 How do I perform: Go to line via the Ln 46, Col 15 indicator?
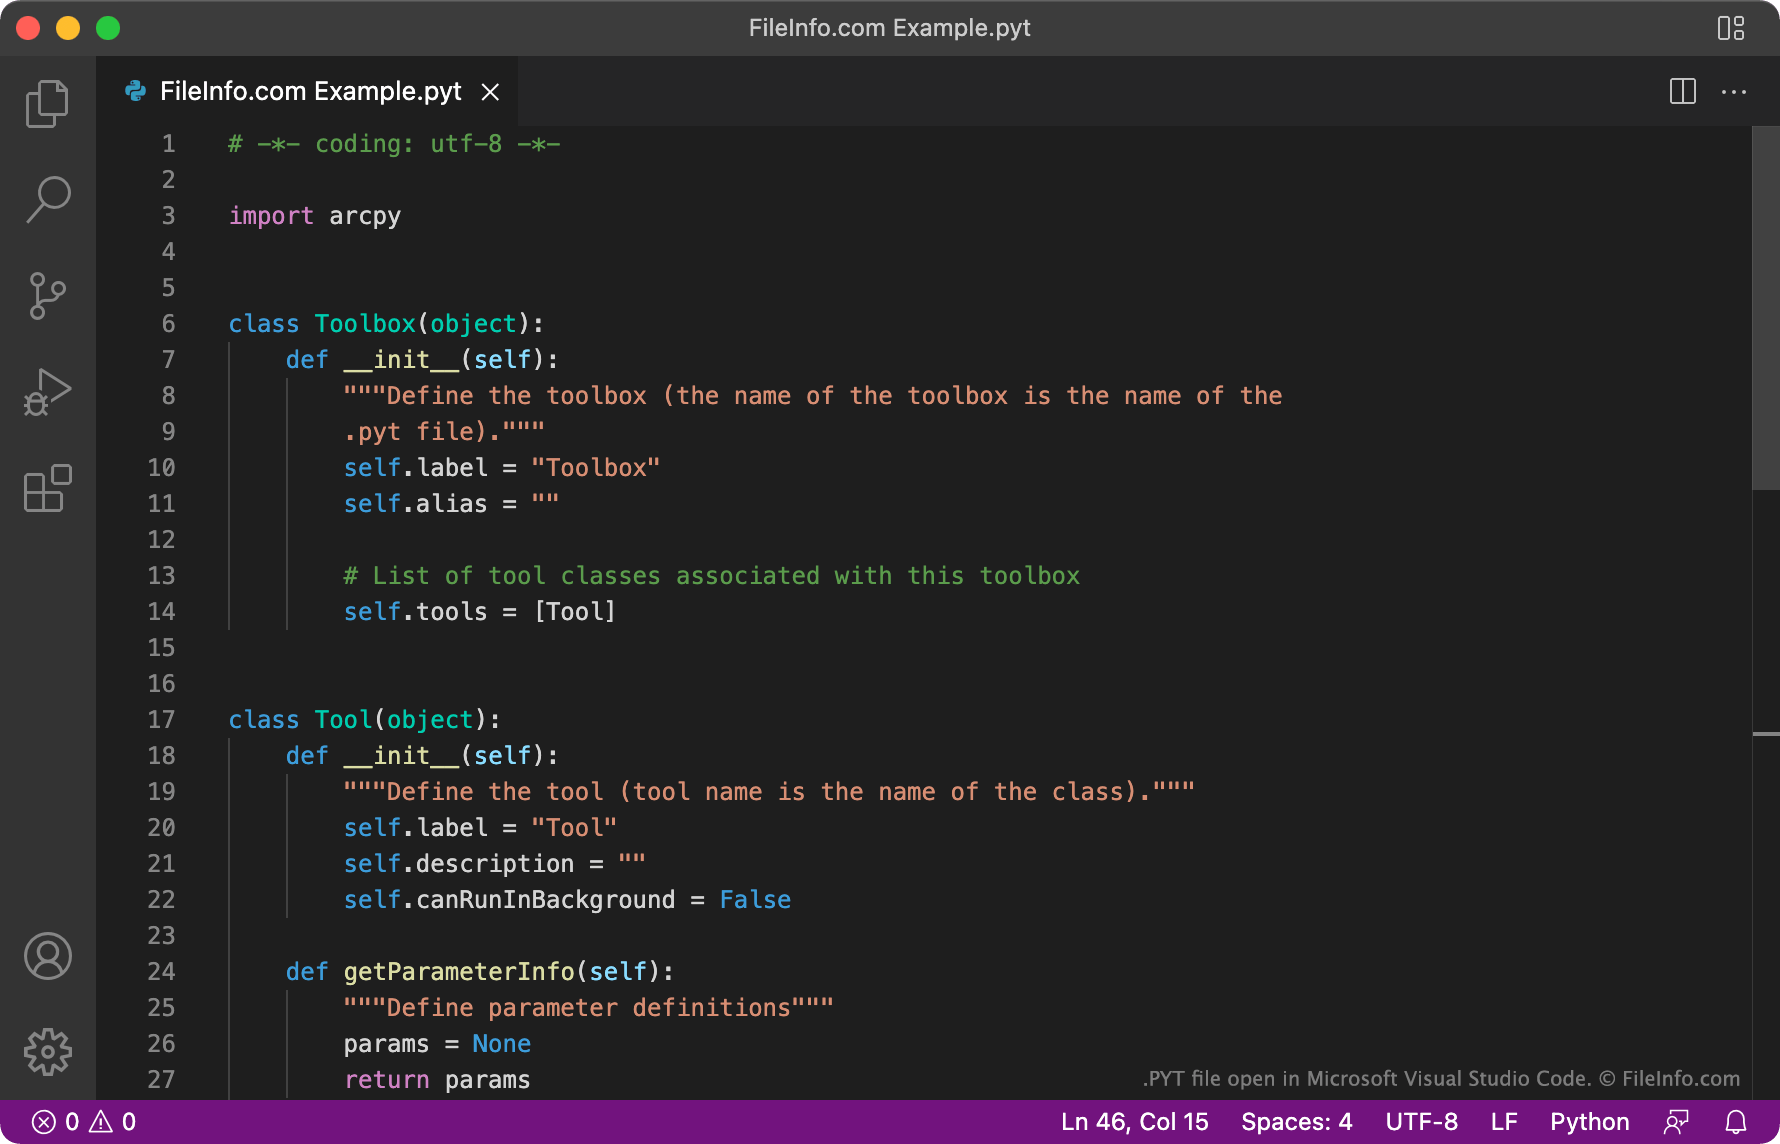tap(1134, 1121)
